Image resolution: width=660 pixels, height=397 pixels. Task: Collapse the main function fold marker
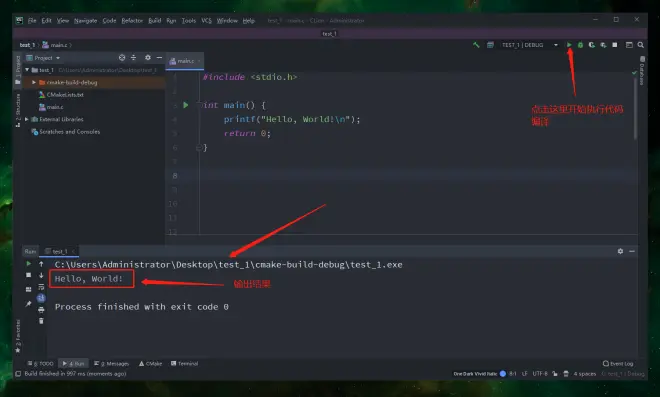[199, 105]
